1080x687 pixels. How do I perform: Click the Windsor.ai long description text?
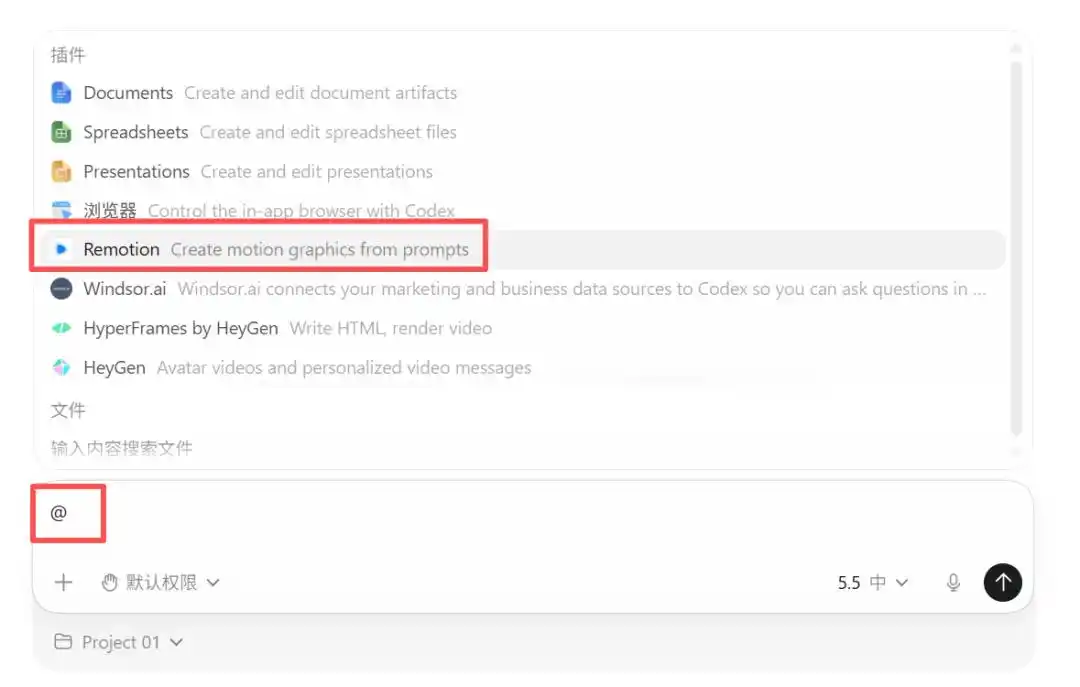(x=582, y=289)
